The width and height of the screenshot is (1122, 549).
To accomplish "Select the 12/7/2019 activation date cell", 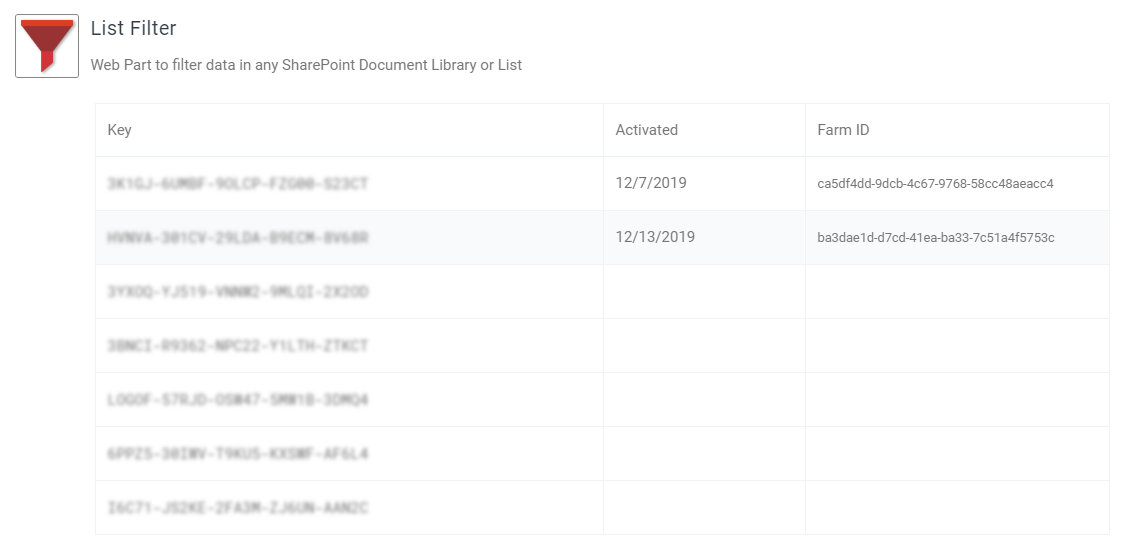I will click(x=650, y=183).
